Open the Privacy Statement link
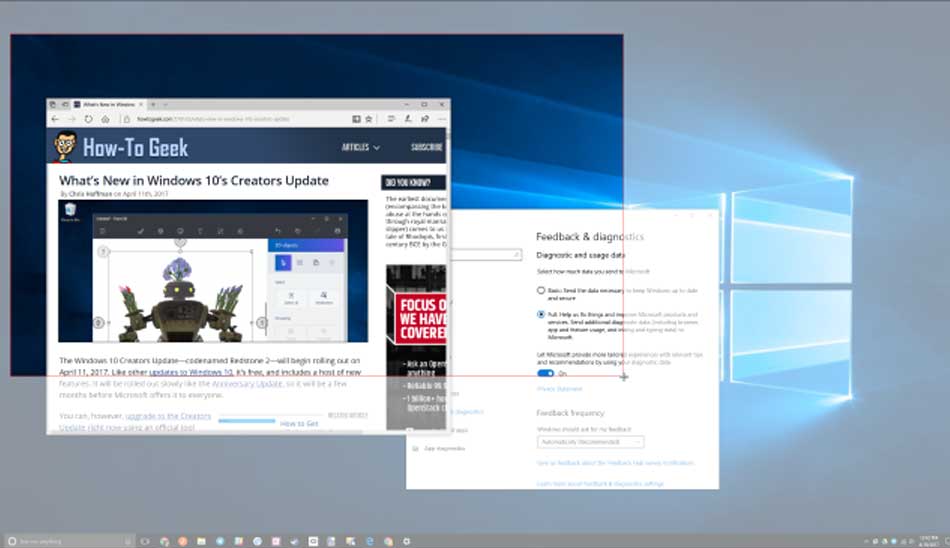Viewport: 950px width, 548px height. point(559,389)
